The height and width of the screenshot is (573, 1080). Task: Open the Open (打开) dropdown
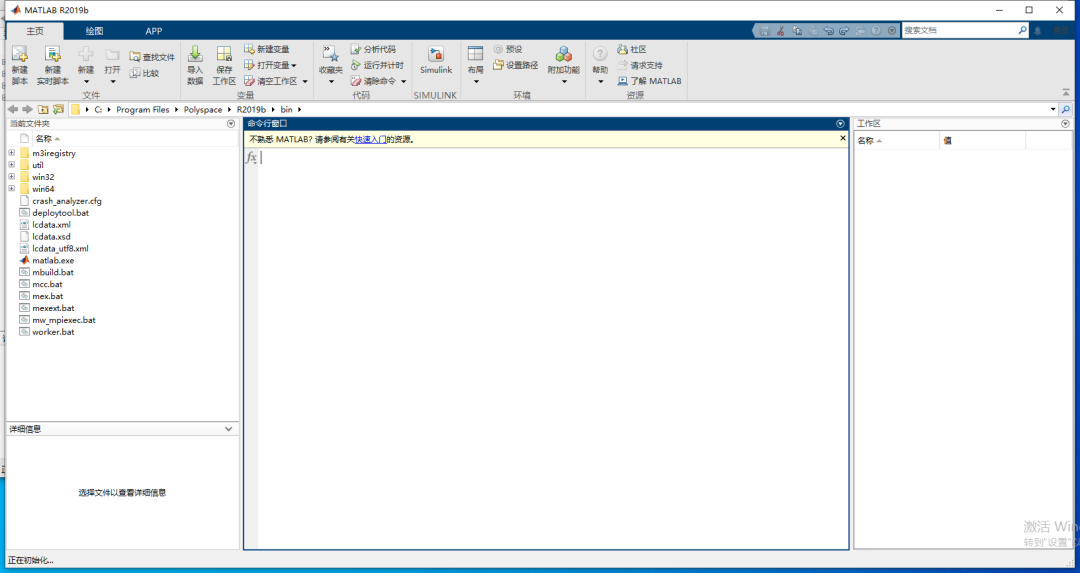pyautogui.click(x=113, y=82)
